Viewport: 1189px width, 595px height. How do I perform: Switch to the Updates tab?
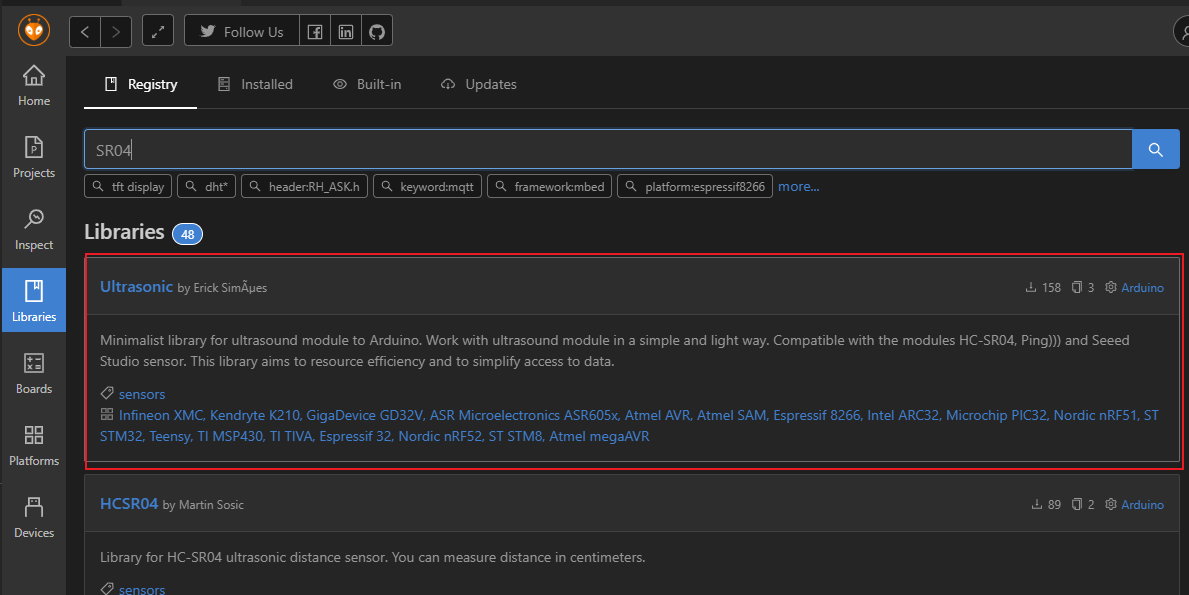coord(478,85)
